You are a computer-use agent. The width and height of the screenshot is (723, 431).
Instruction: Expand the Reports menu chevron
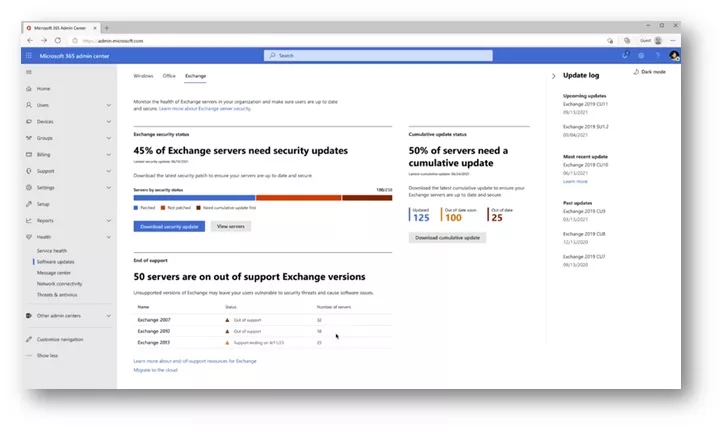point(108,220)
